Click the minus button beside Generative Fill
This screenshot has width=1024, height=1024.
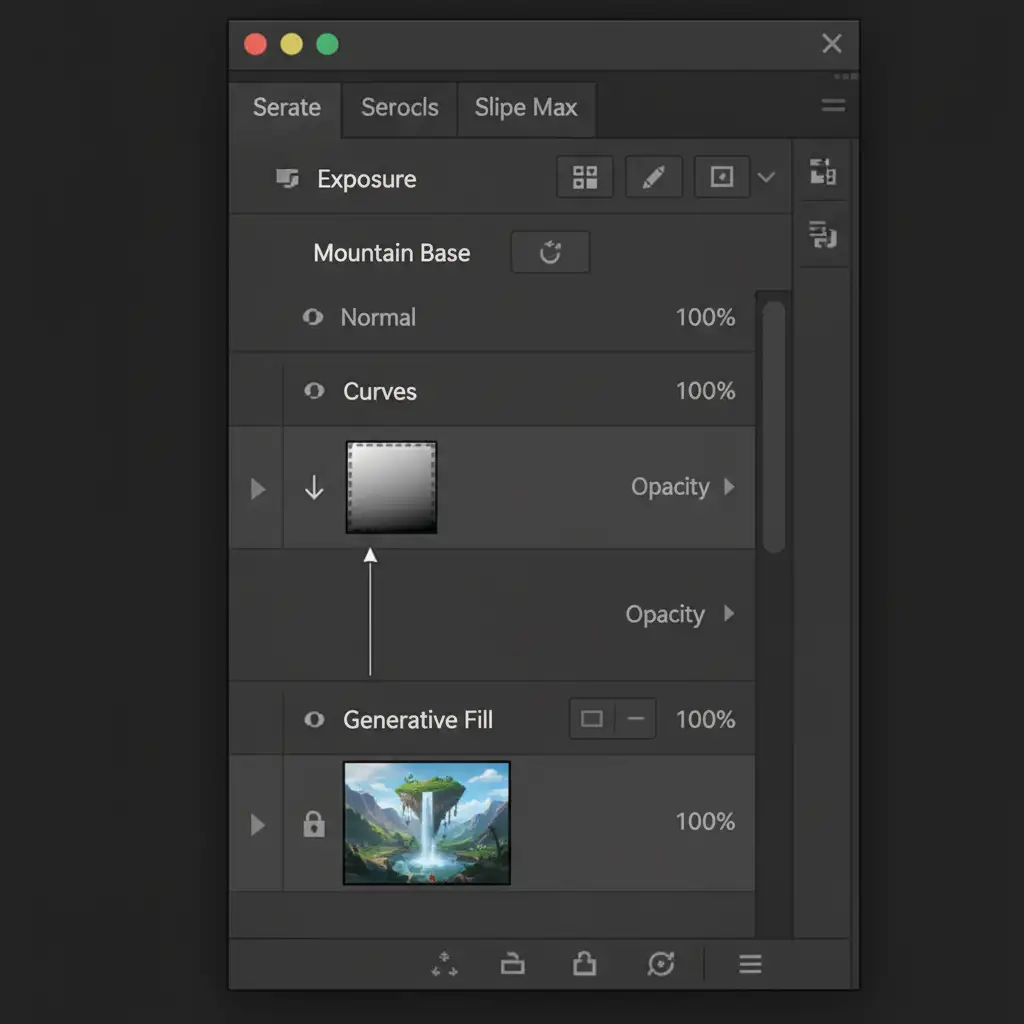pyautogui.click(x=635, y=719)
